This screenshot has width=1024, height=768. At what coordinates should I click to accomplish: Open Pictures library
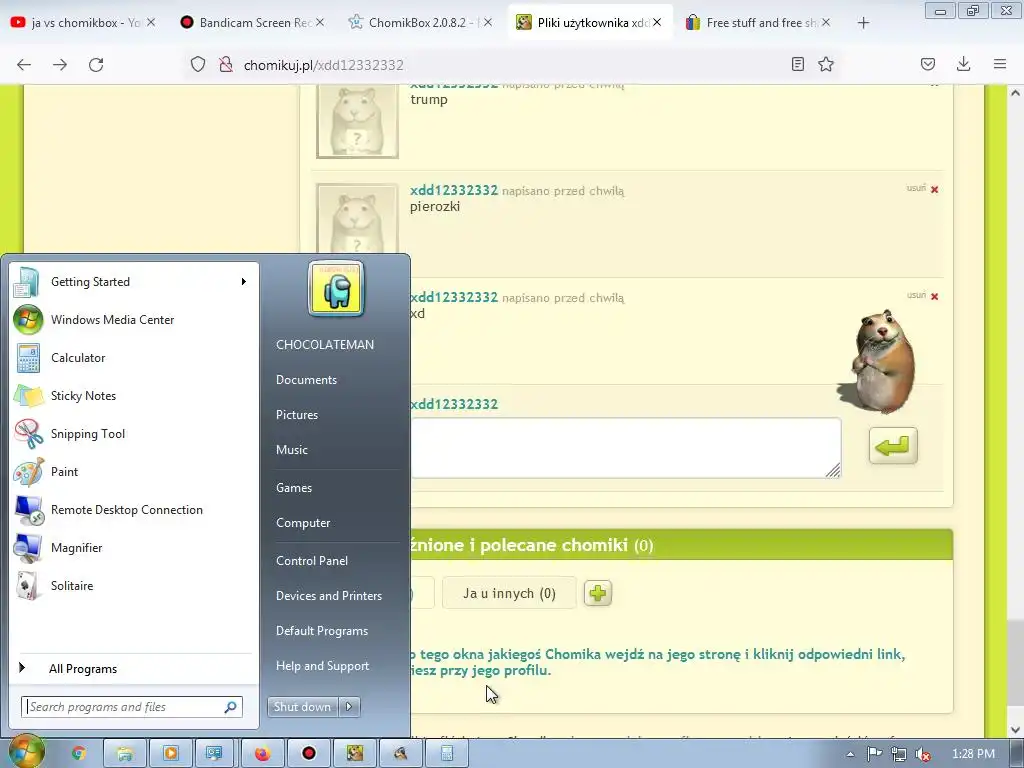tap(297, 415)
